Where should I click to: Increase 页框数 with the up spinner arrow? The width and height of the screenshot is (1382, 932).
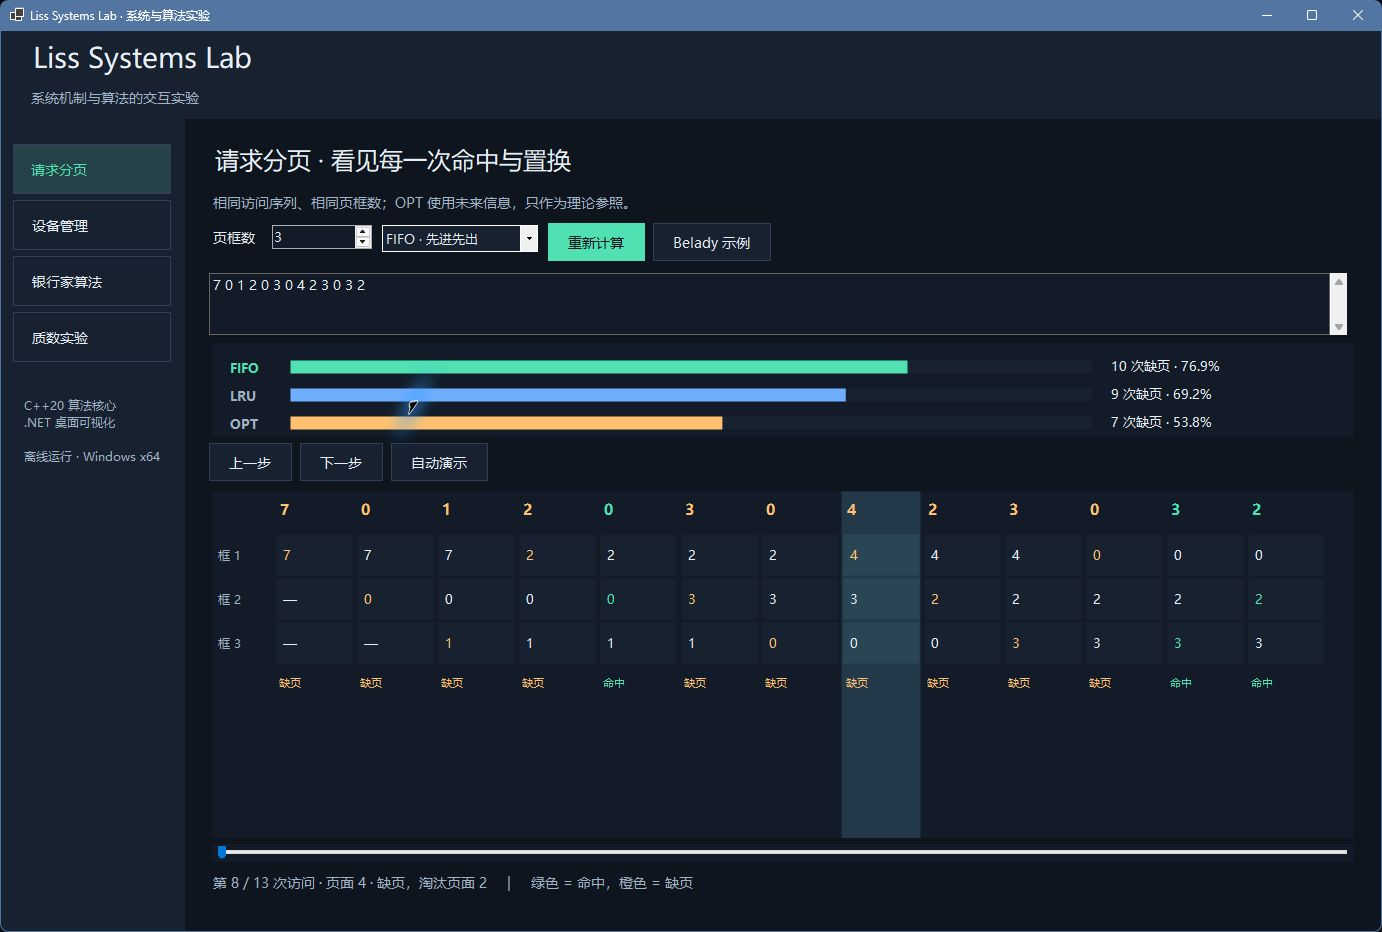pos(363,231)
